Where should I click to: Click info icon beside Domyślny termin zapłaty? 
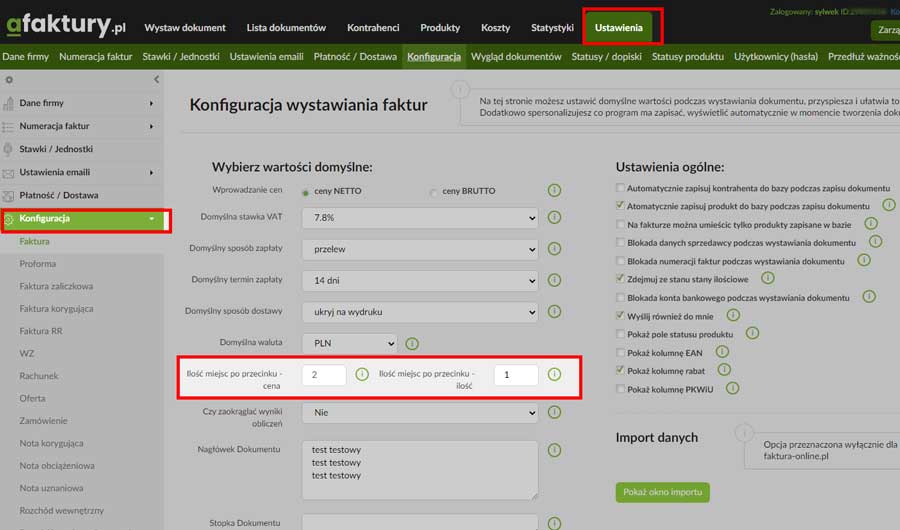coord(554,280)
